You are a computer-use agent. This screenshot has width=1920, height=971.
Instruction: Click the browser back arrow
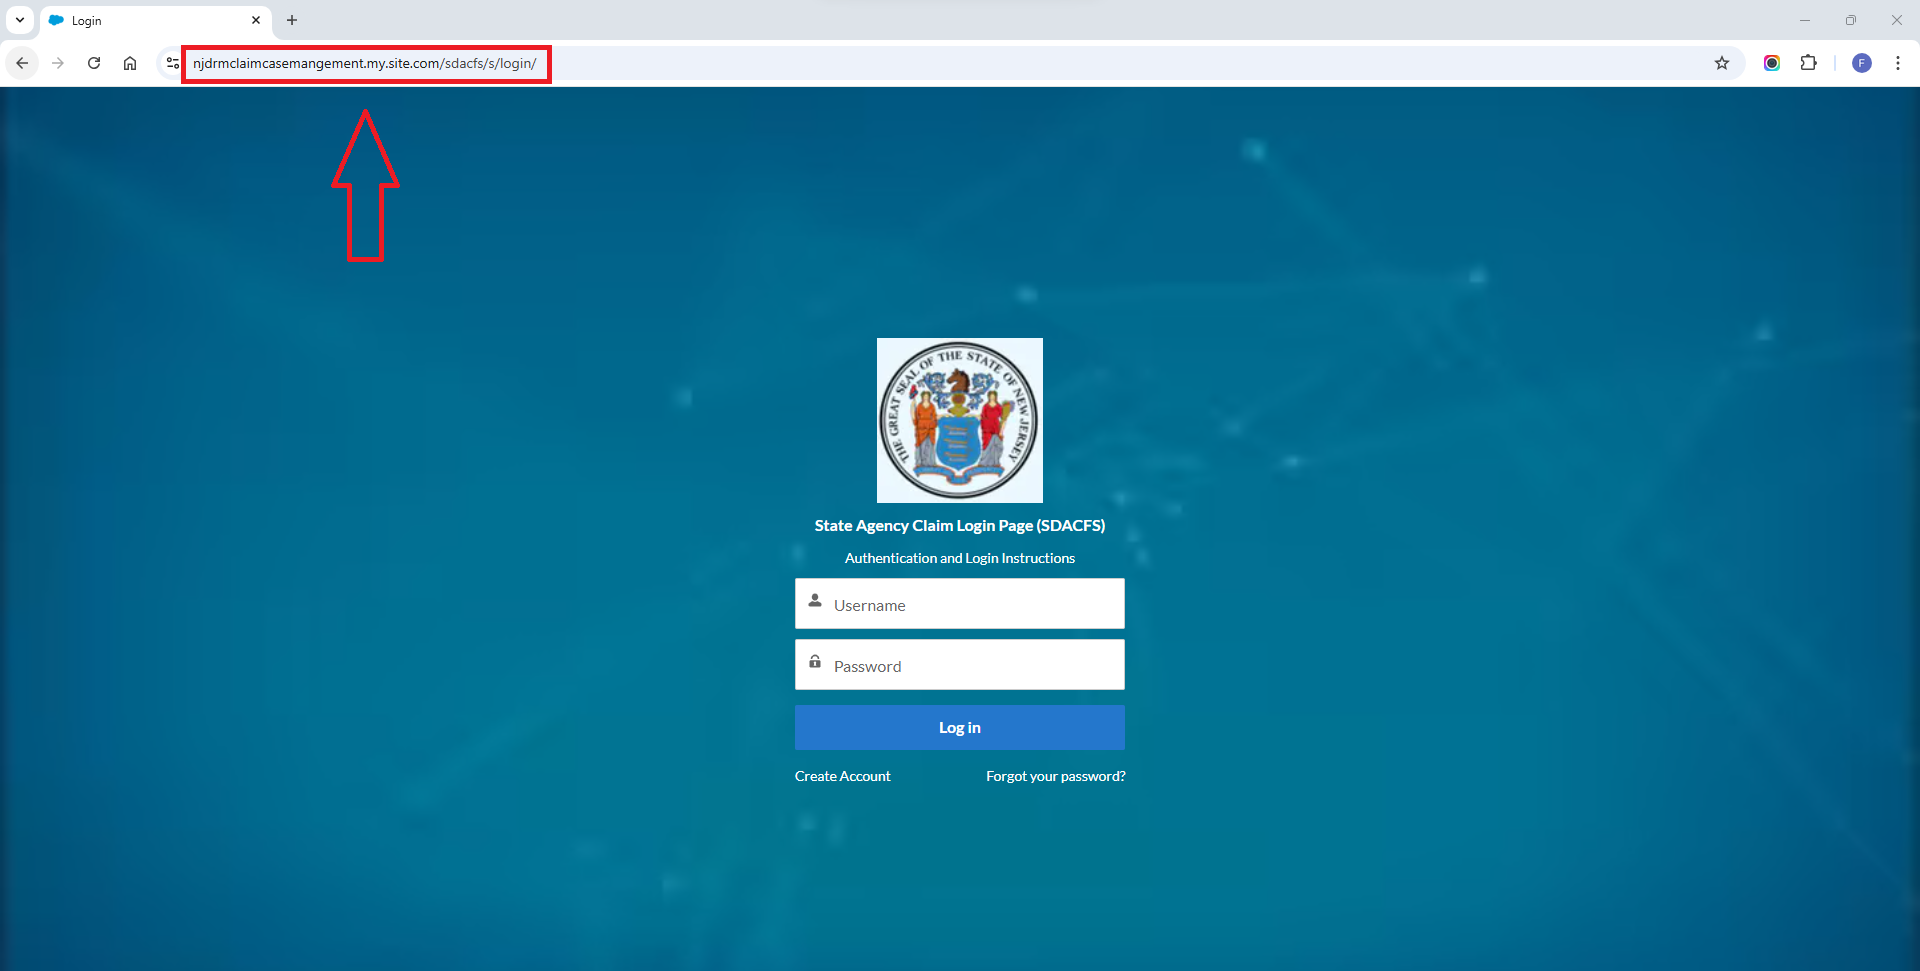22,63
